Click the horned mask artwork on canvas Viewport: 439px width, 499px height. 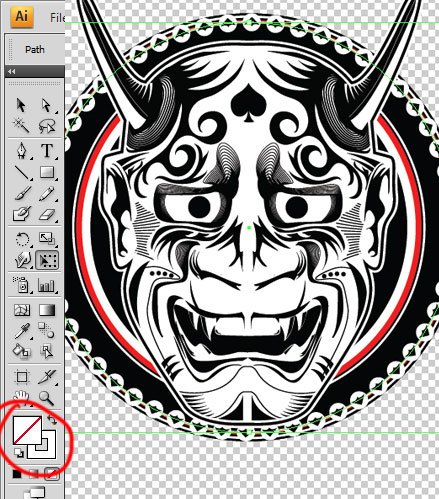(x=250, y=213)
